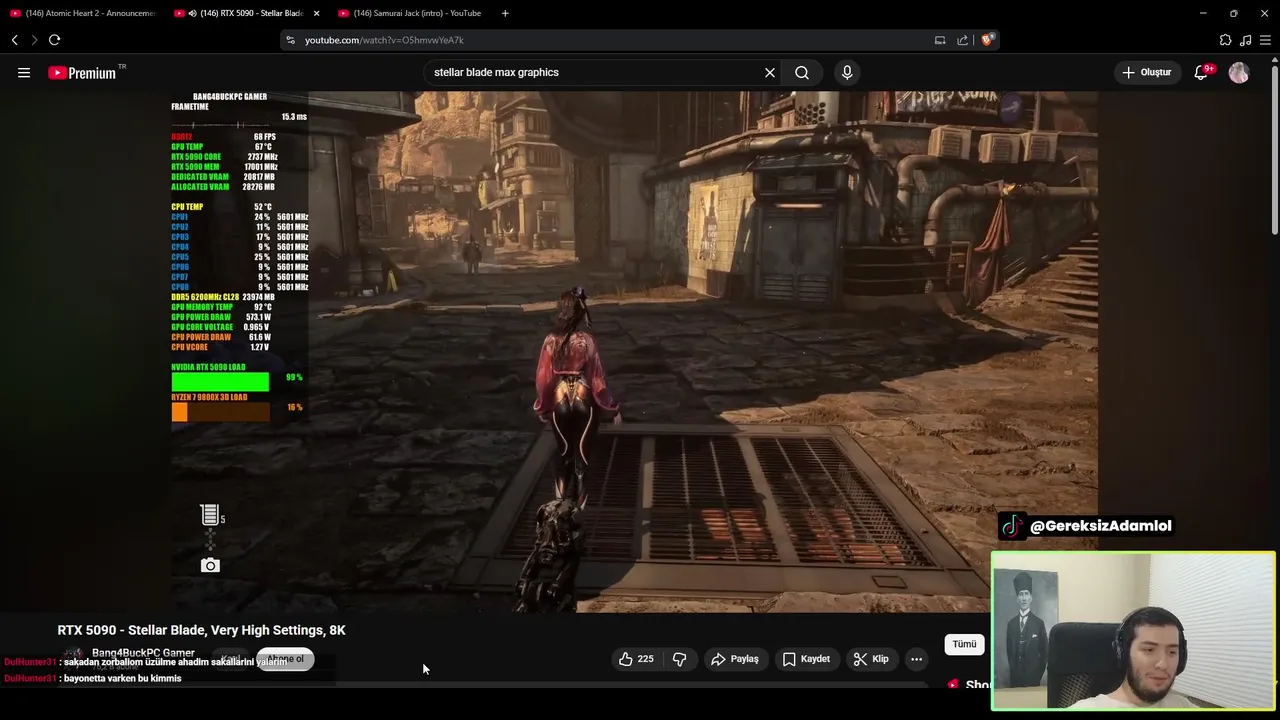Image resolution: width=1280 pixels, height=720 pixels.
Task: Run search with magnifier button
Action: coord(802,72)
